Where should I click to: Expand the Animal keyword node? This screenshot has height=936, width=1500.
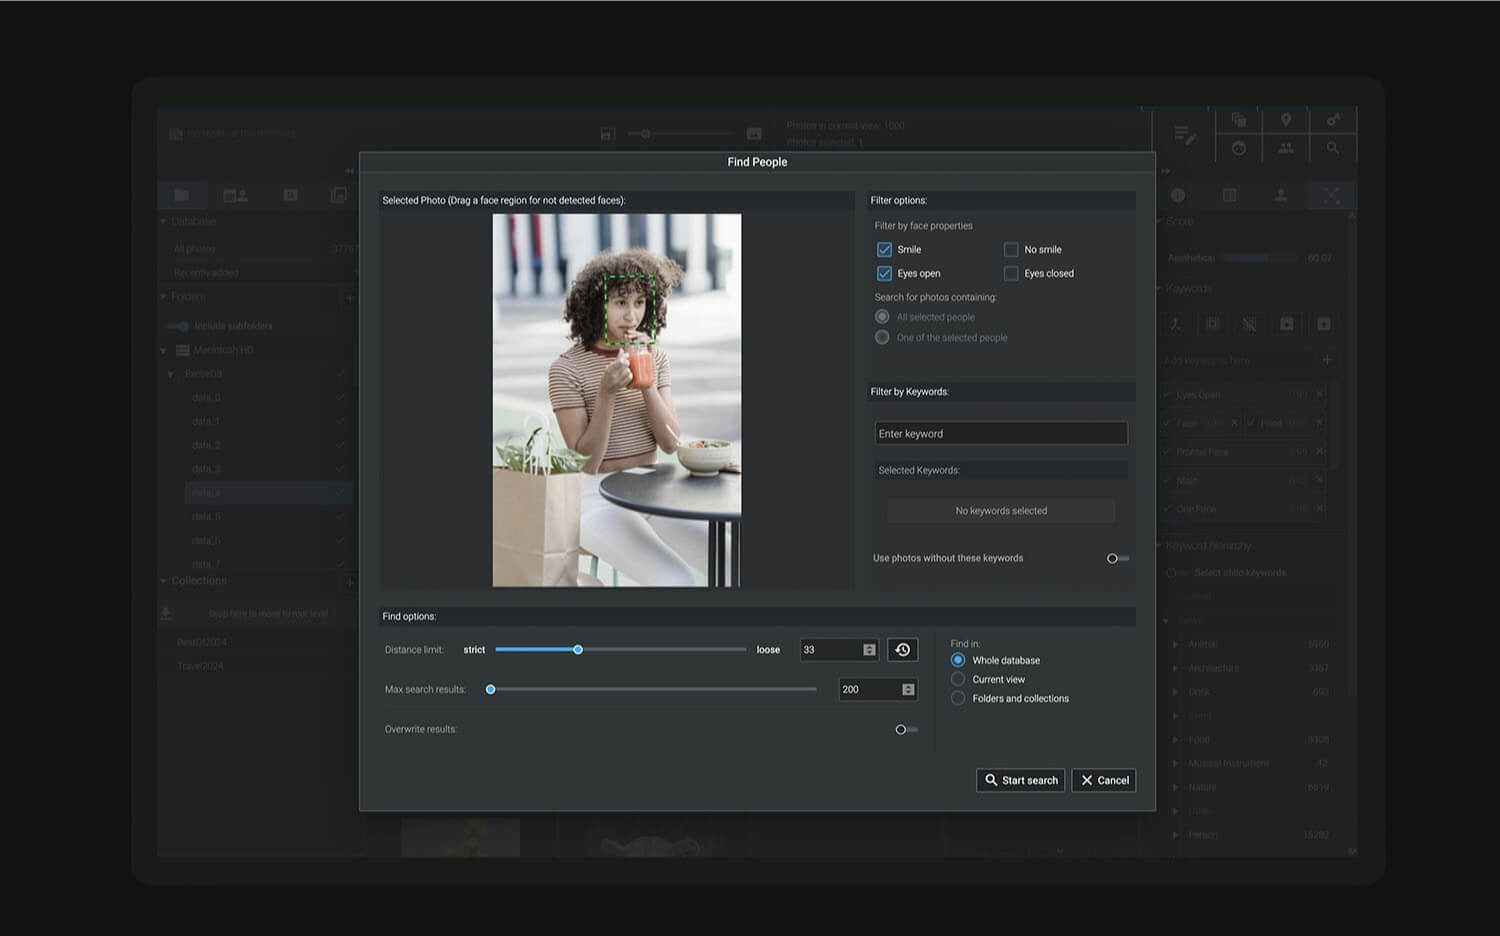tap(1175, 644)
